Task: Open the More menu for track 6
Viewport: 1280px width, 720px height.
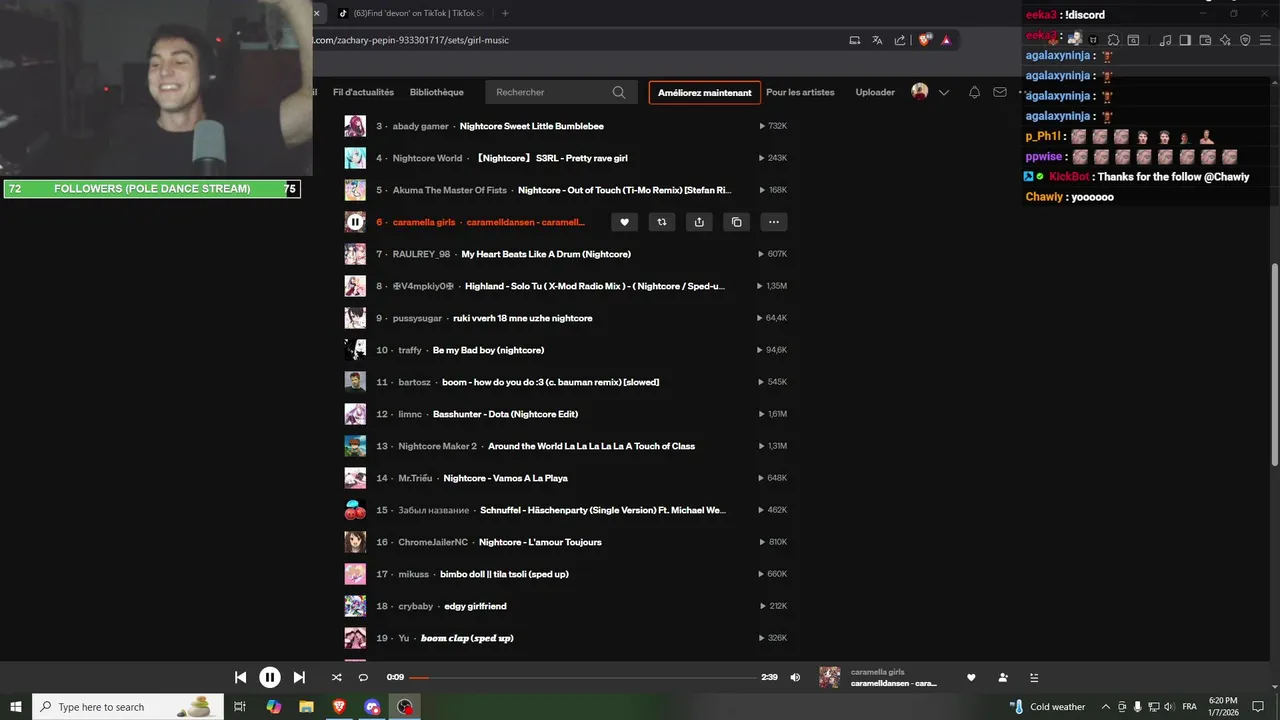Action: 774,222
